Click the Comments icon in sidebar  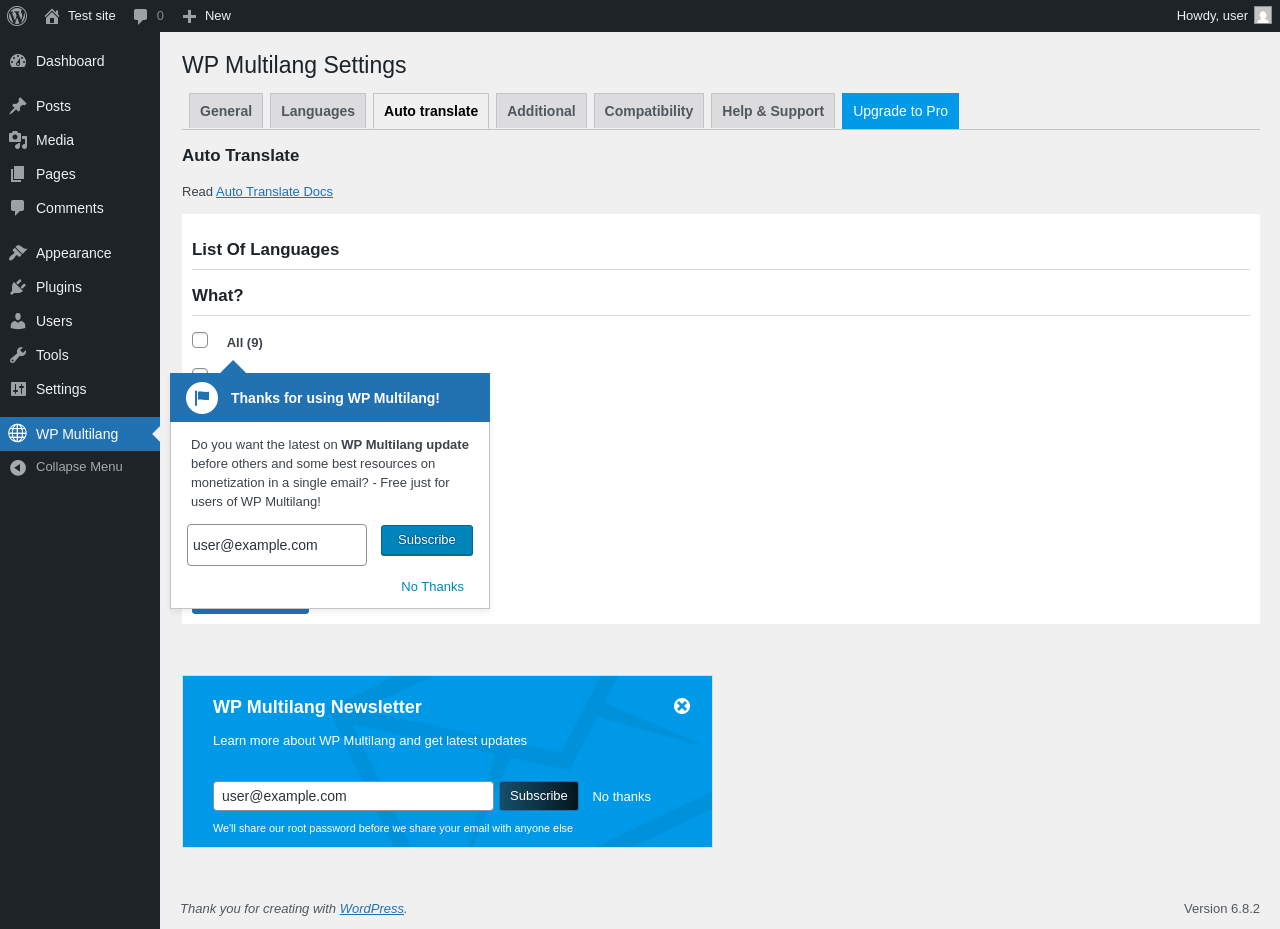point(18,208)
